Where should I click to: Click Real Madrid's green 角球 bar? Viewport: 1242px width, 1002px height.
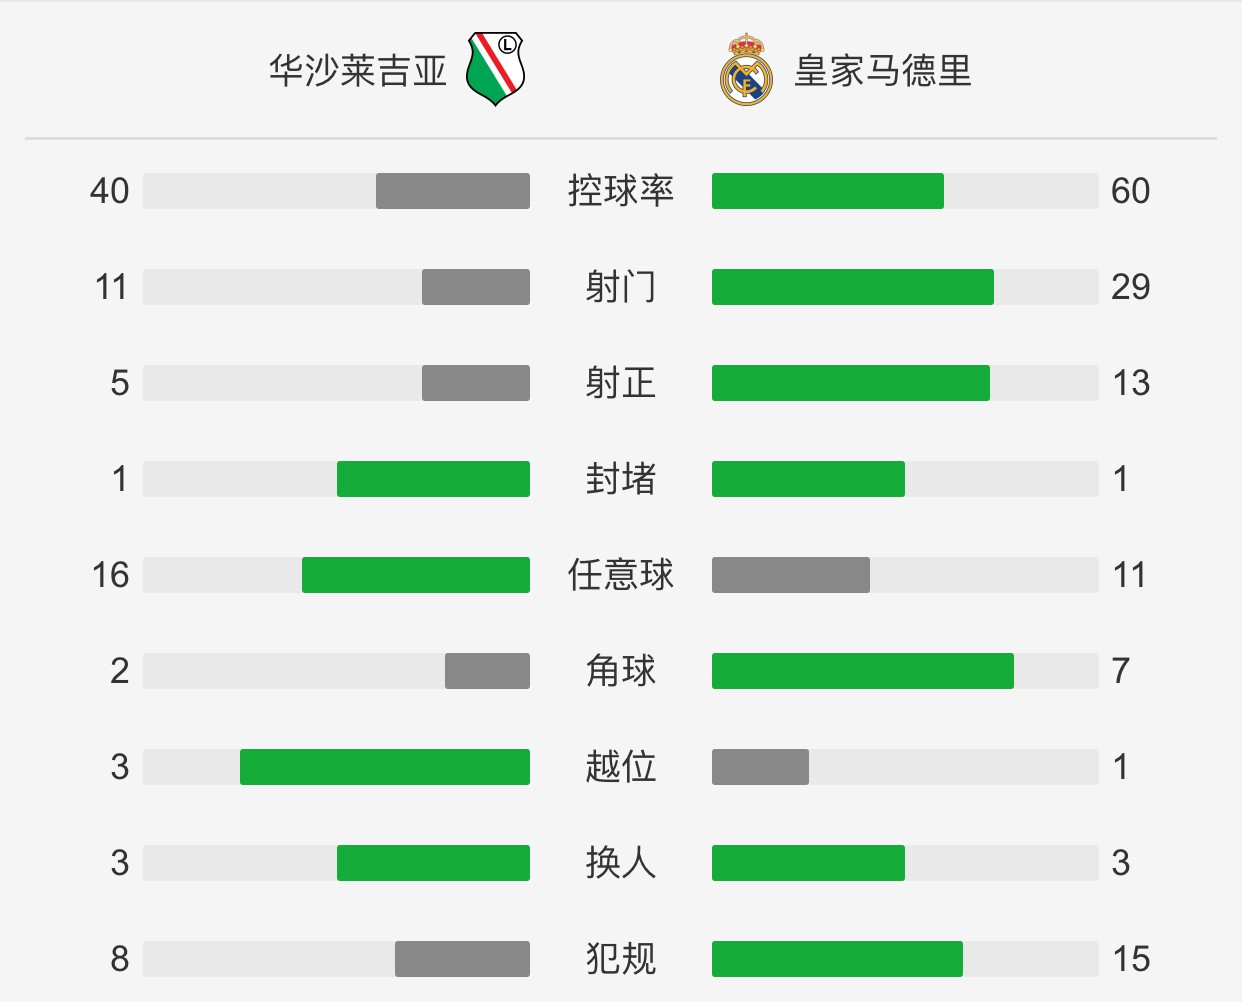tap(863, 671)
